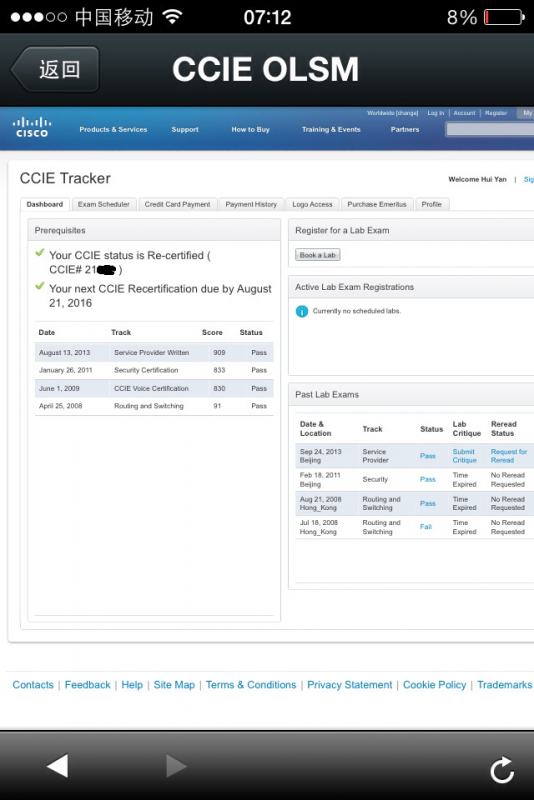Tap the browser forward arrow
This screenshot has width=534, height=800.
coord(176,765)
